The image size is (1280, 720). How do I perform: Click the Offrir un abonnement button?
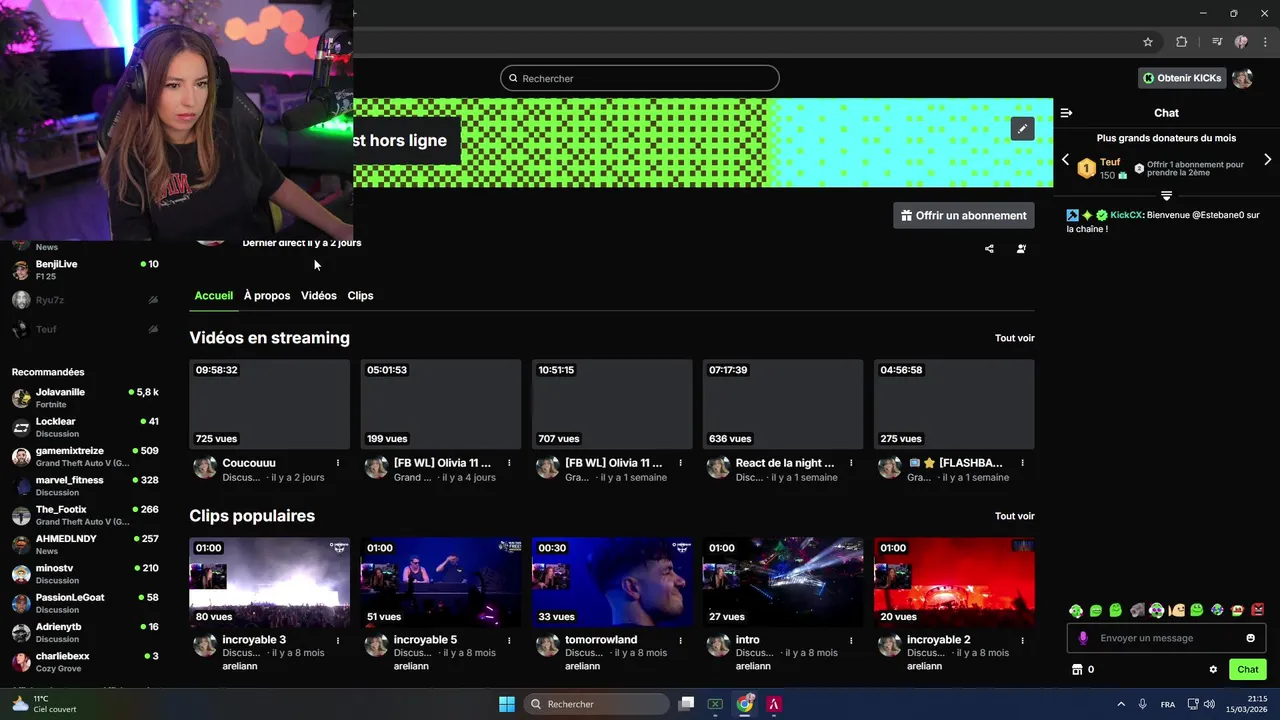(964, 215)
